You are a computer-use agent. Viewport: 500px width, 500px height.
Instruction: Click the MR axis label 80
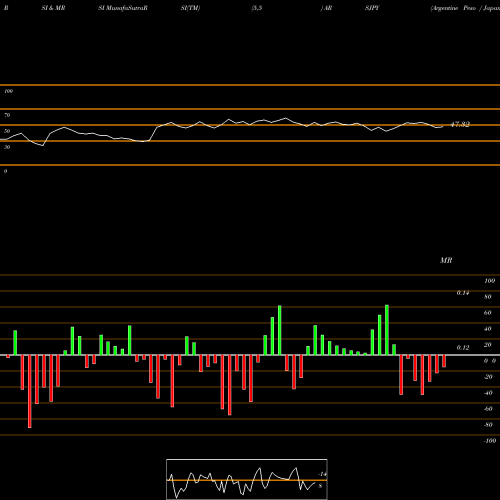tap(488, 297)
